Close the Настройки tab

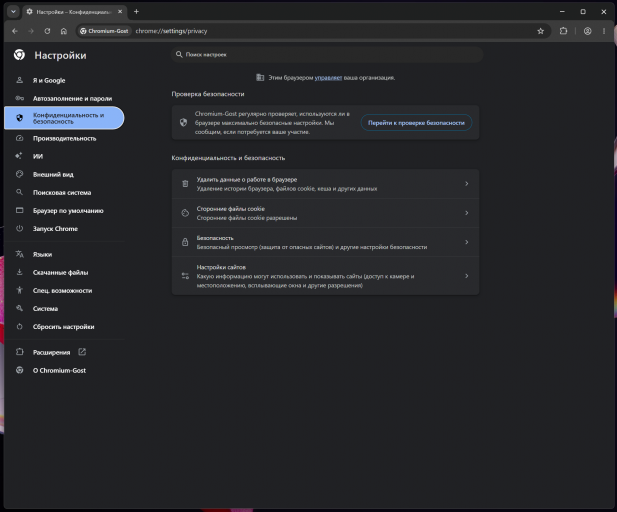click(x=120, y=12)
